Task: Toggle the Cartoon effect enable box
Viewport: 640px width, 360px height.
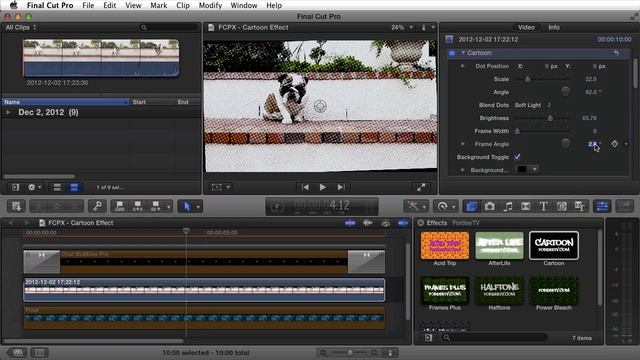Action: 452,53
